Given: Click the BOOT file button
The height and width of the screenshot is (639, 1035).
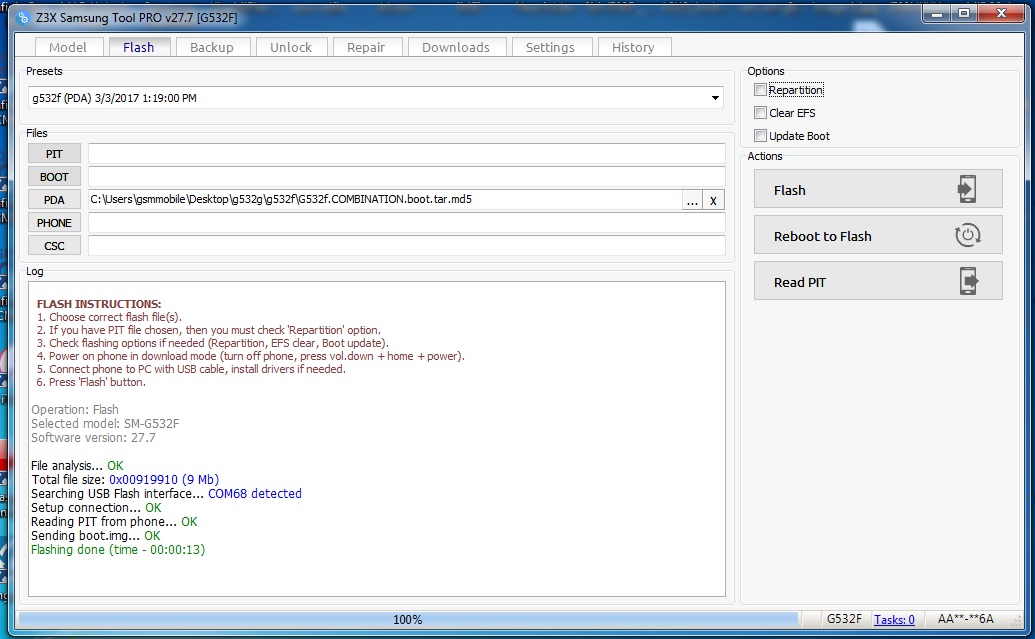Looking at the screenshot, I should coord(54,177).
